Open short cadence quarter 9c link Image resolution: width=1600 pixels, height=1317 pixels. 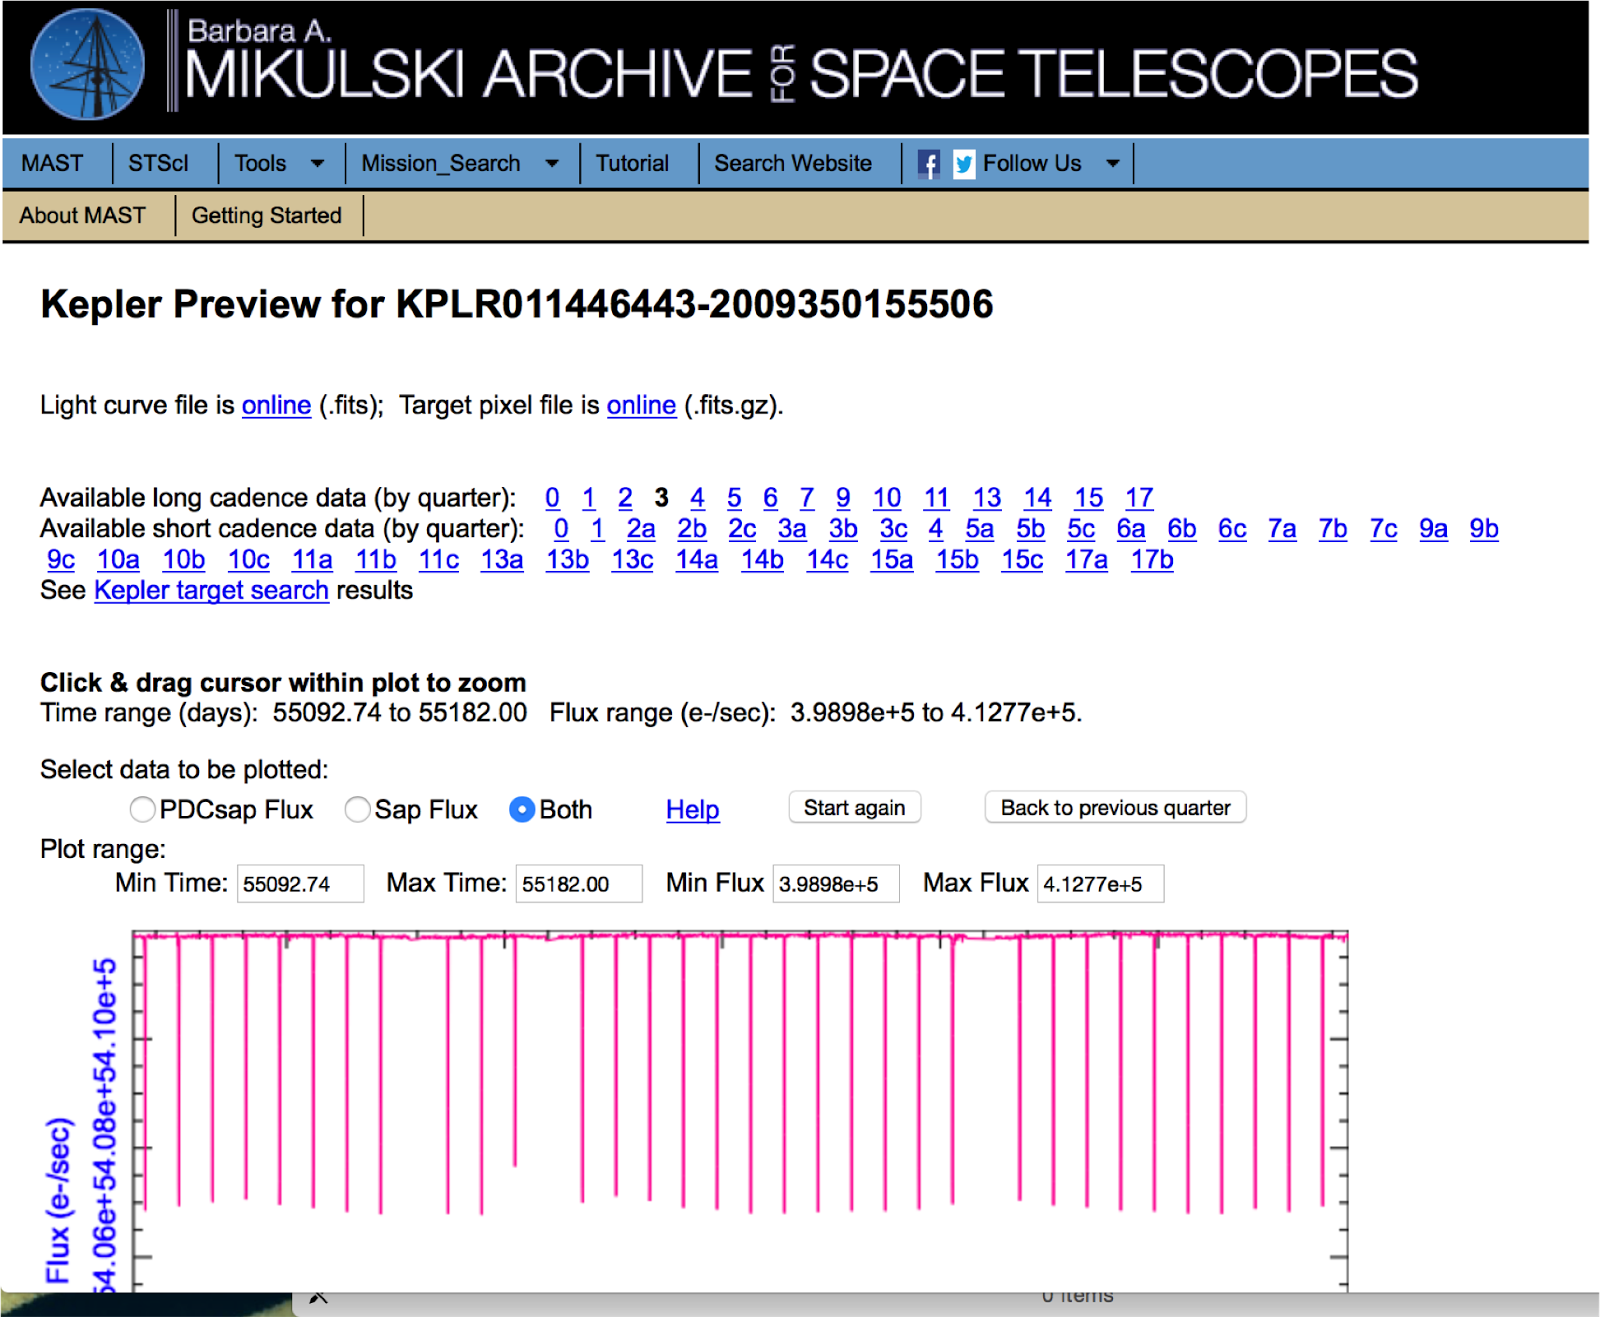pos(61,560)
